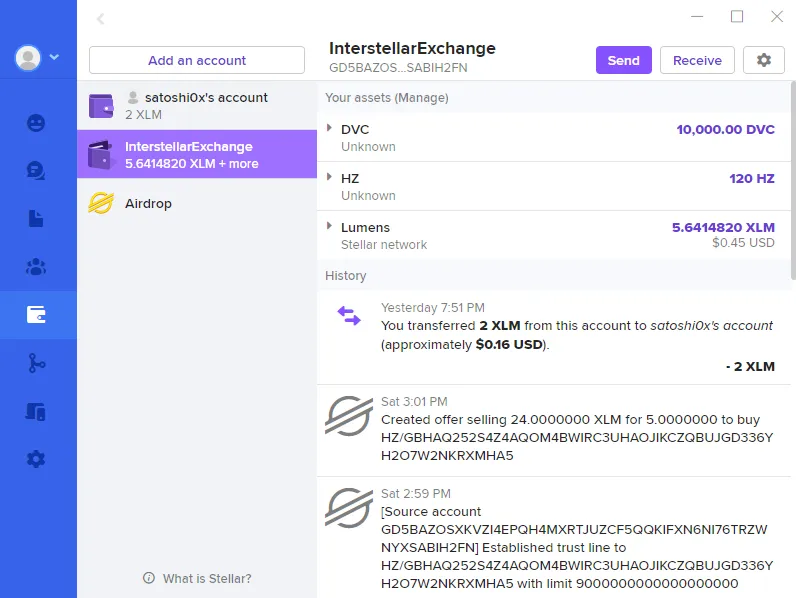The width and height of the screenshot is (796, 598).
Task: Open the Files icon in sidebar
Action: (x=36, y=218)
